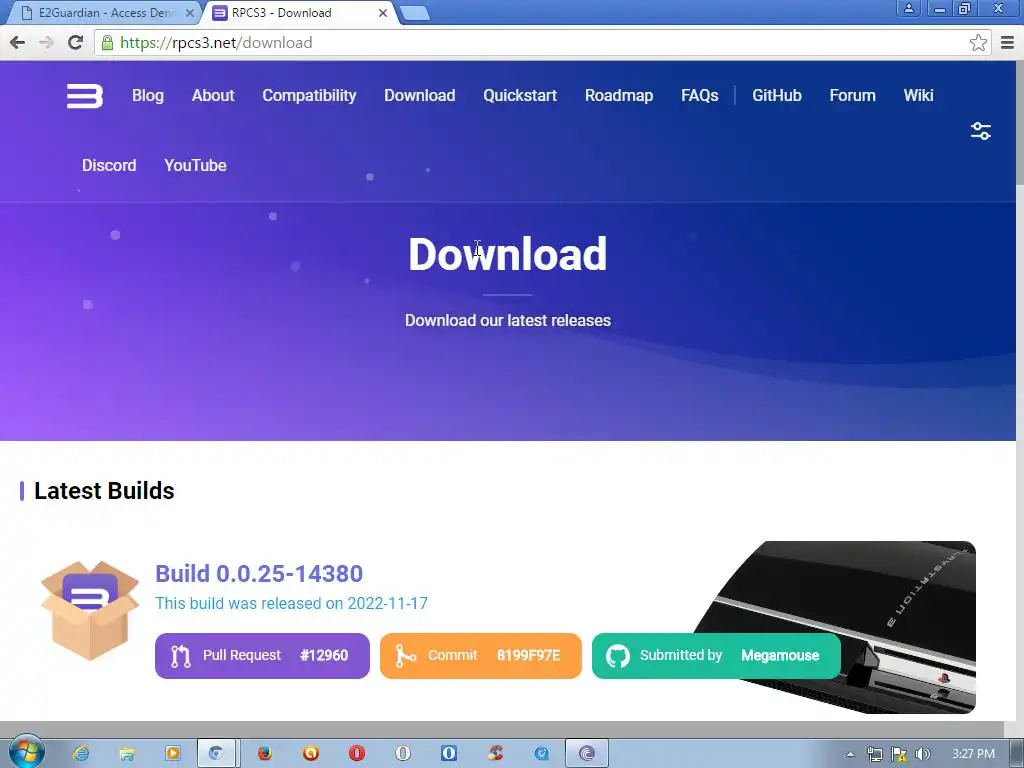The width and height of the screenshot is (1024, 768).
Task: Visit GitHub from the nav bar
Action: pyautogui.click(x=776, y=96)
